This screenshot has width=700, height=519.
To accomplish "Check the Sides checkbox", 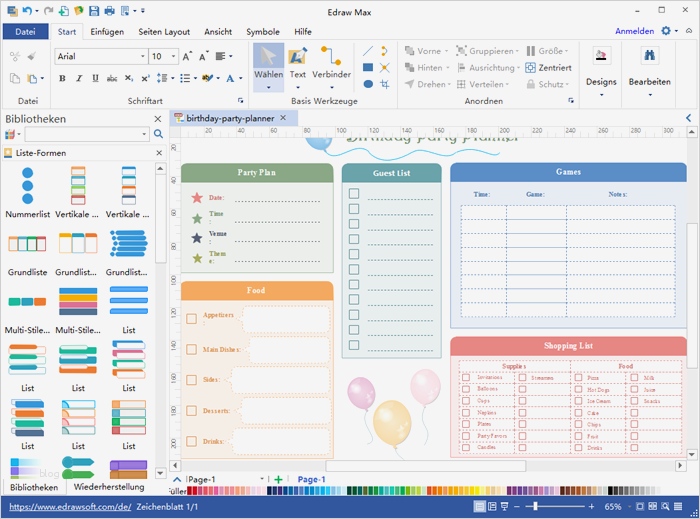I will tap(192, 380).
